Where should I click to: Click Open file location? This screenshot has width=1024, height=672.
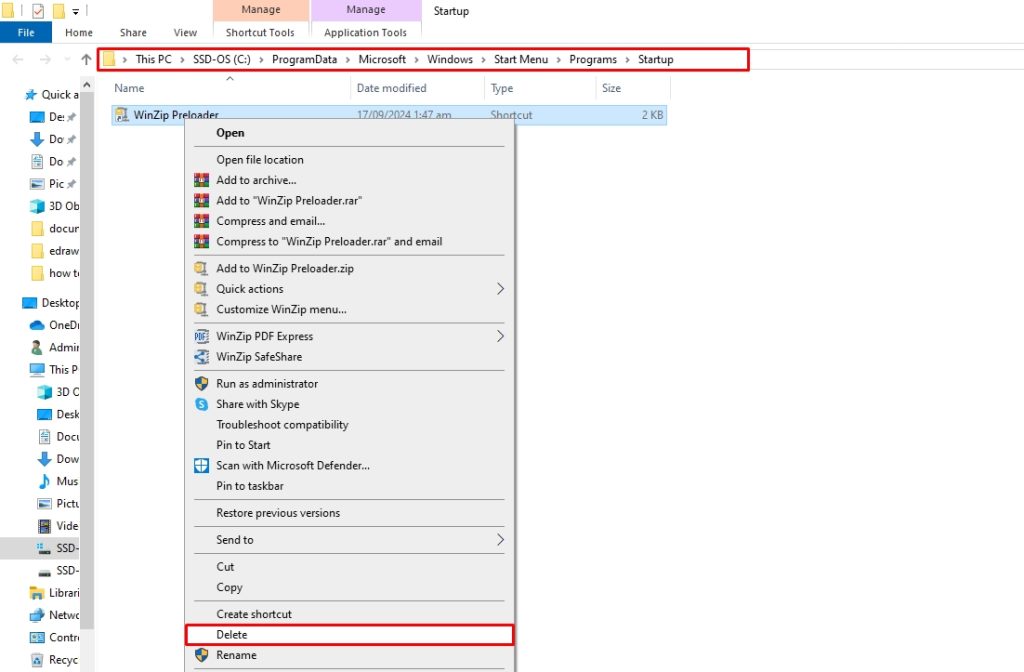click(349, 159)
